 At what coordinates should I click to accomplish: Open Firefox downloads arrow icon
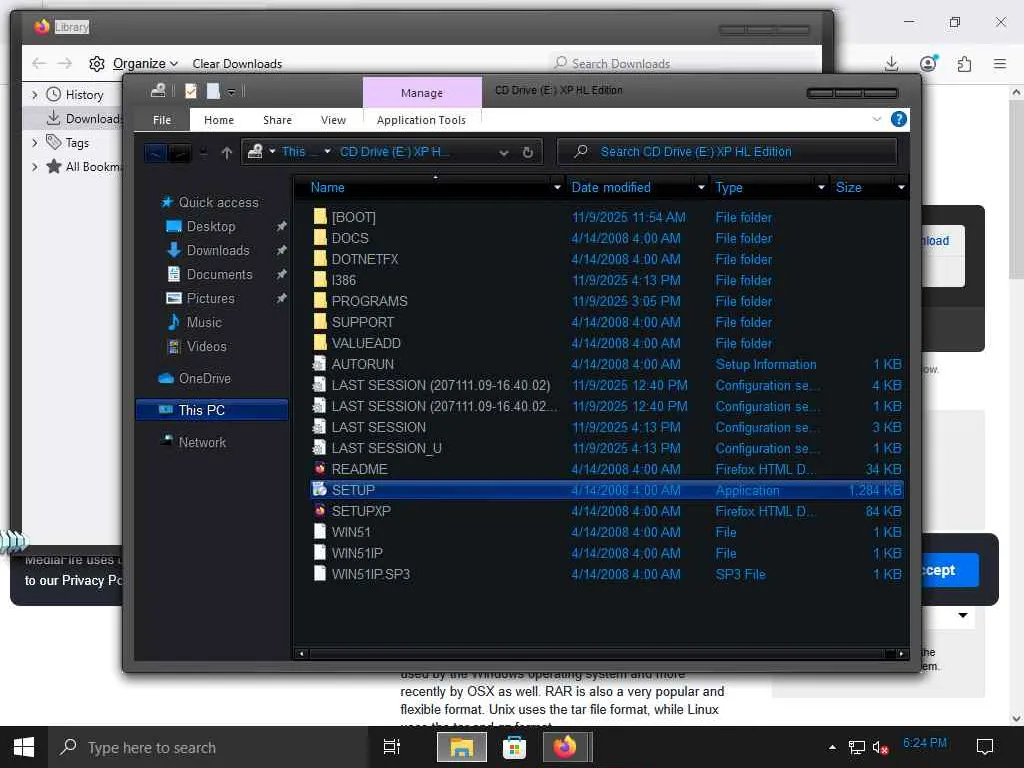coord(891,63)
